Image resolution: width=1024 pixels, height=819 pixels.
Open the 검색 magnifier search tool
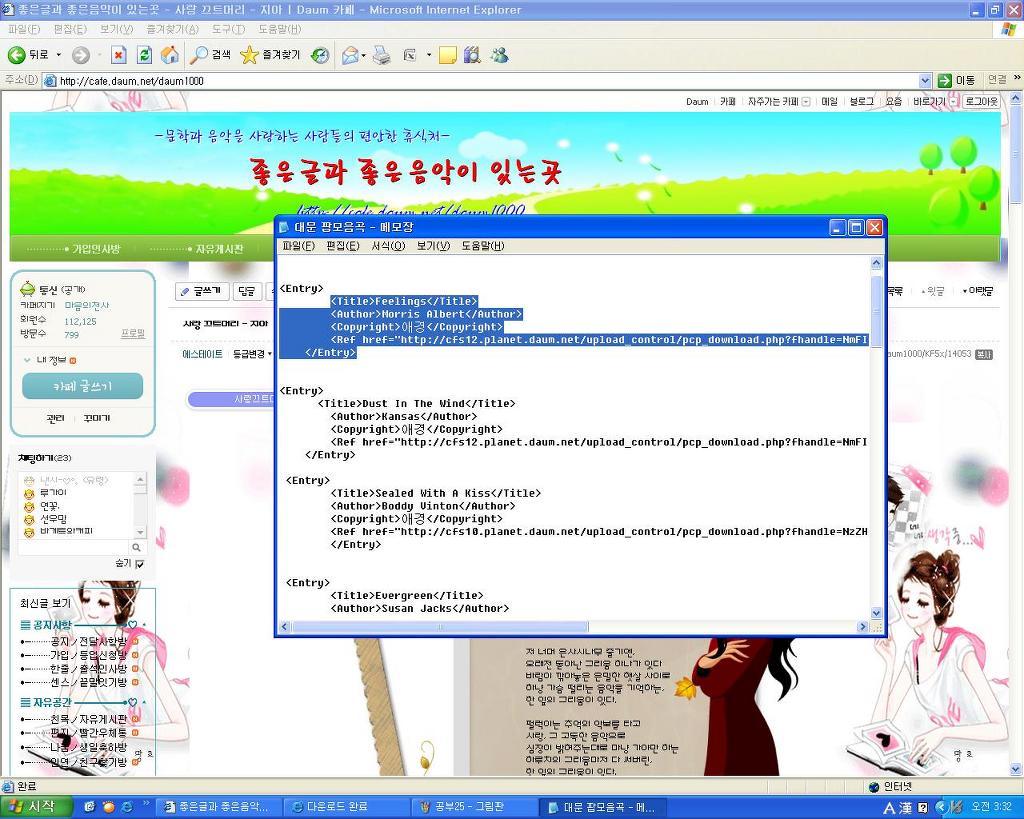click(x=211, y=55)
